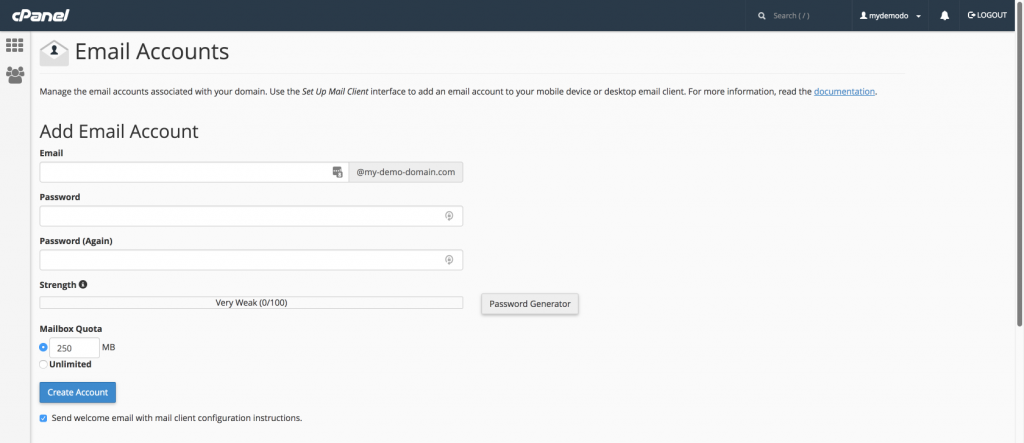Open the apps grid sidebar icon
1024x443 pixels.
coord(15,45)
